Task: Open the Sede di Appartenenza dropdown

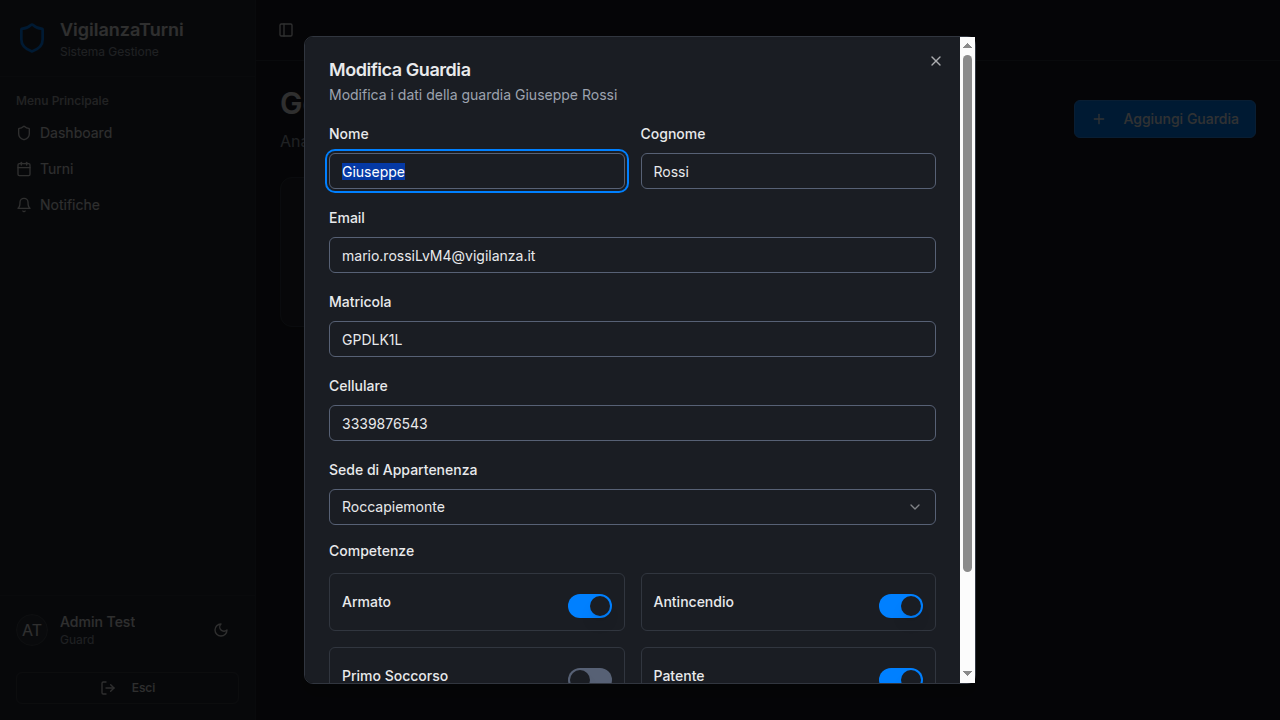Action: (x=632, y=507)
